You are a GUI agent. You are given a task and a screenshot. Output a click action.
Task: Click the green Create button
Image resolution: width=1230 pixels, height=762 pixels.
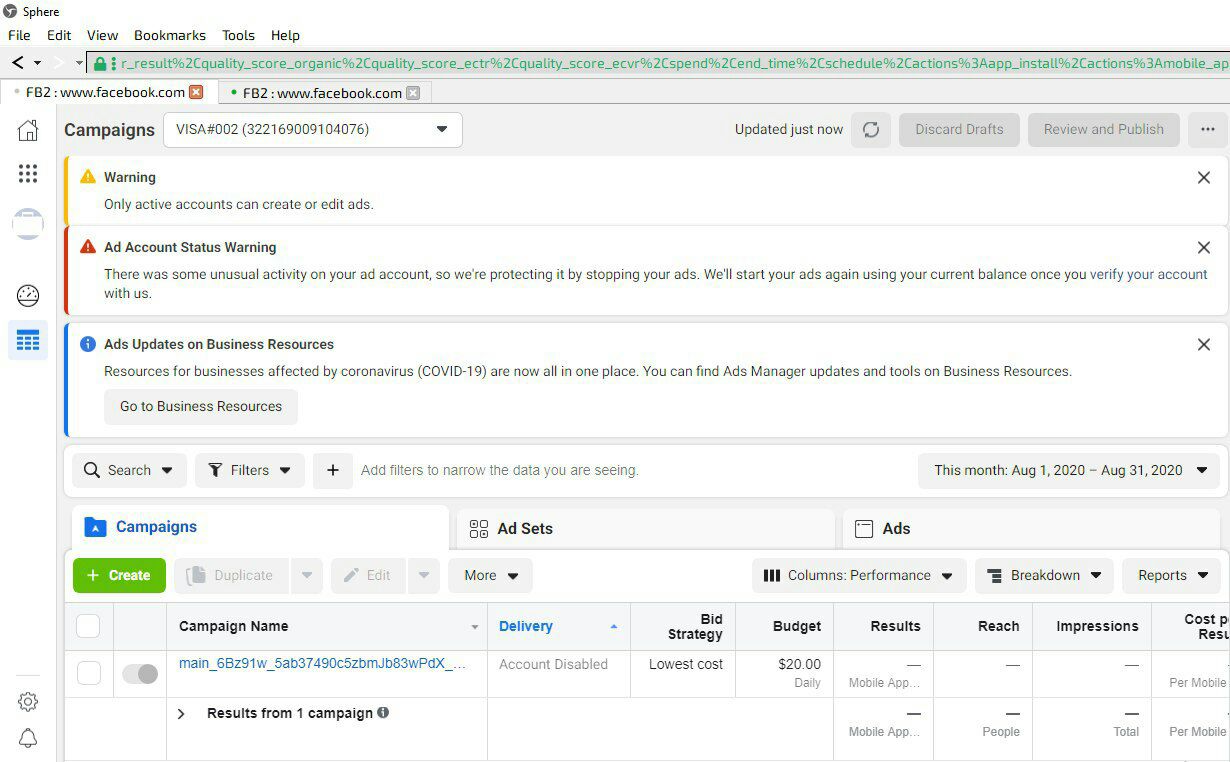[119, 575]
